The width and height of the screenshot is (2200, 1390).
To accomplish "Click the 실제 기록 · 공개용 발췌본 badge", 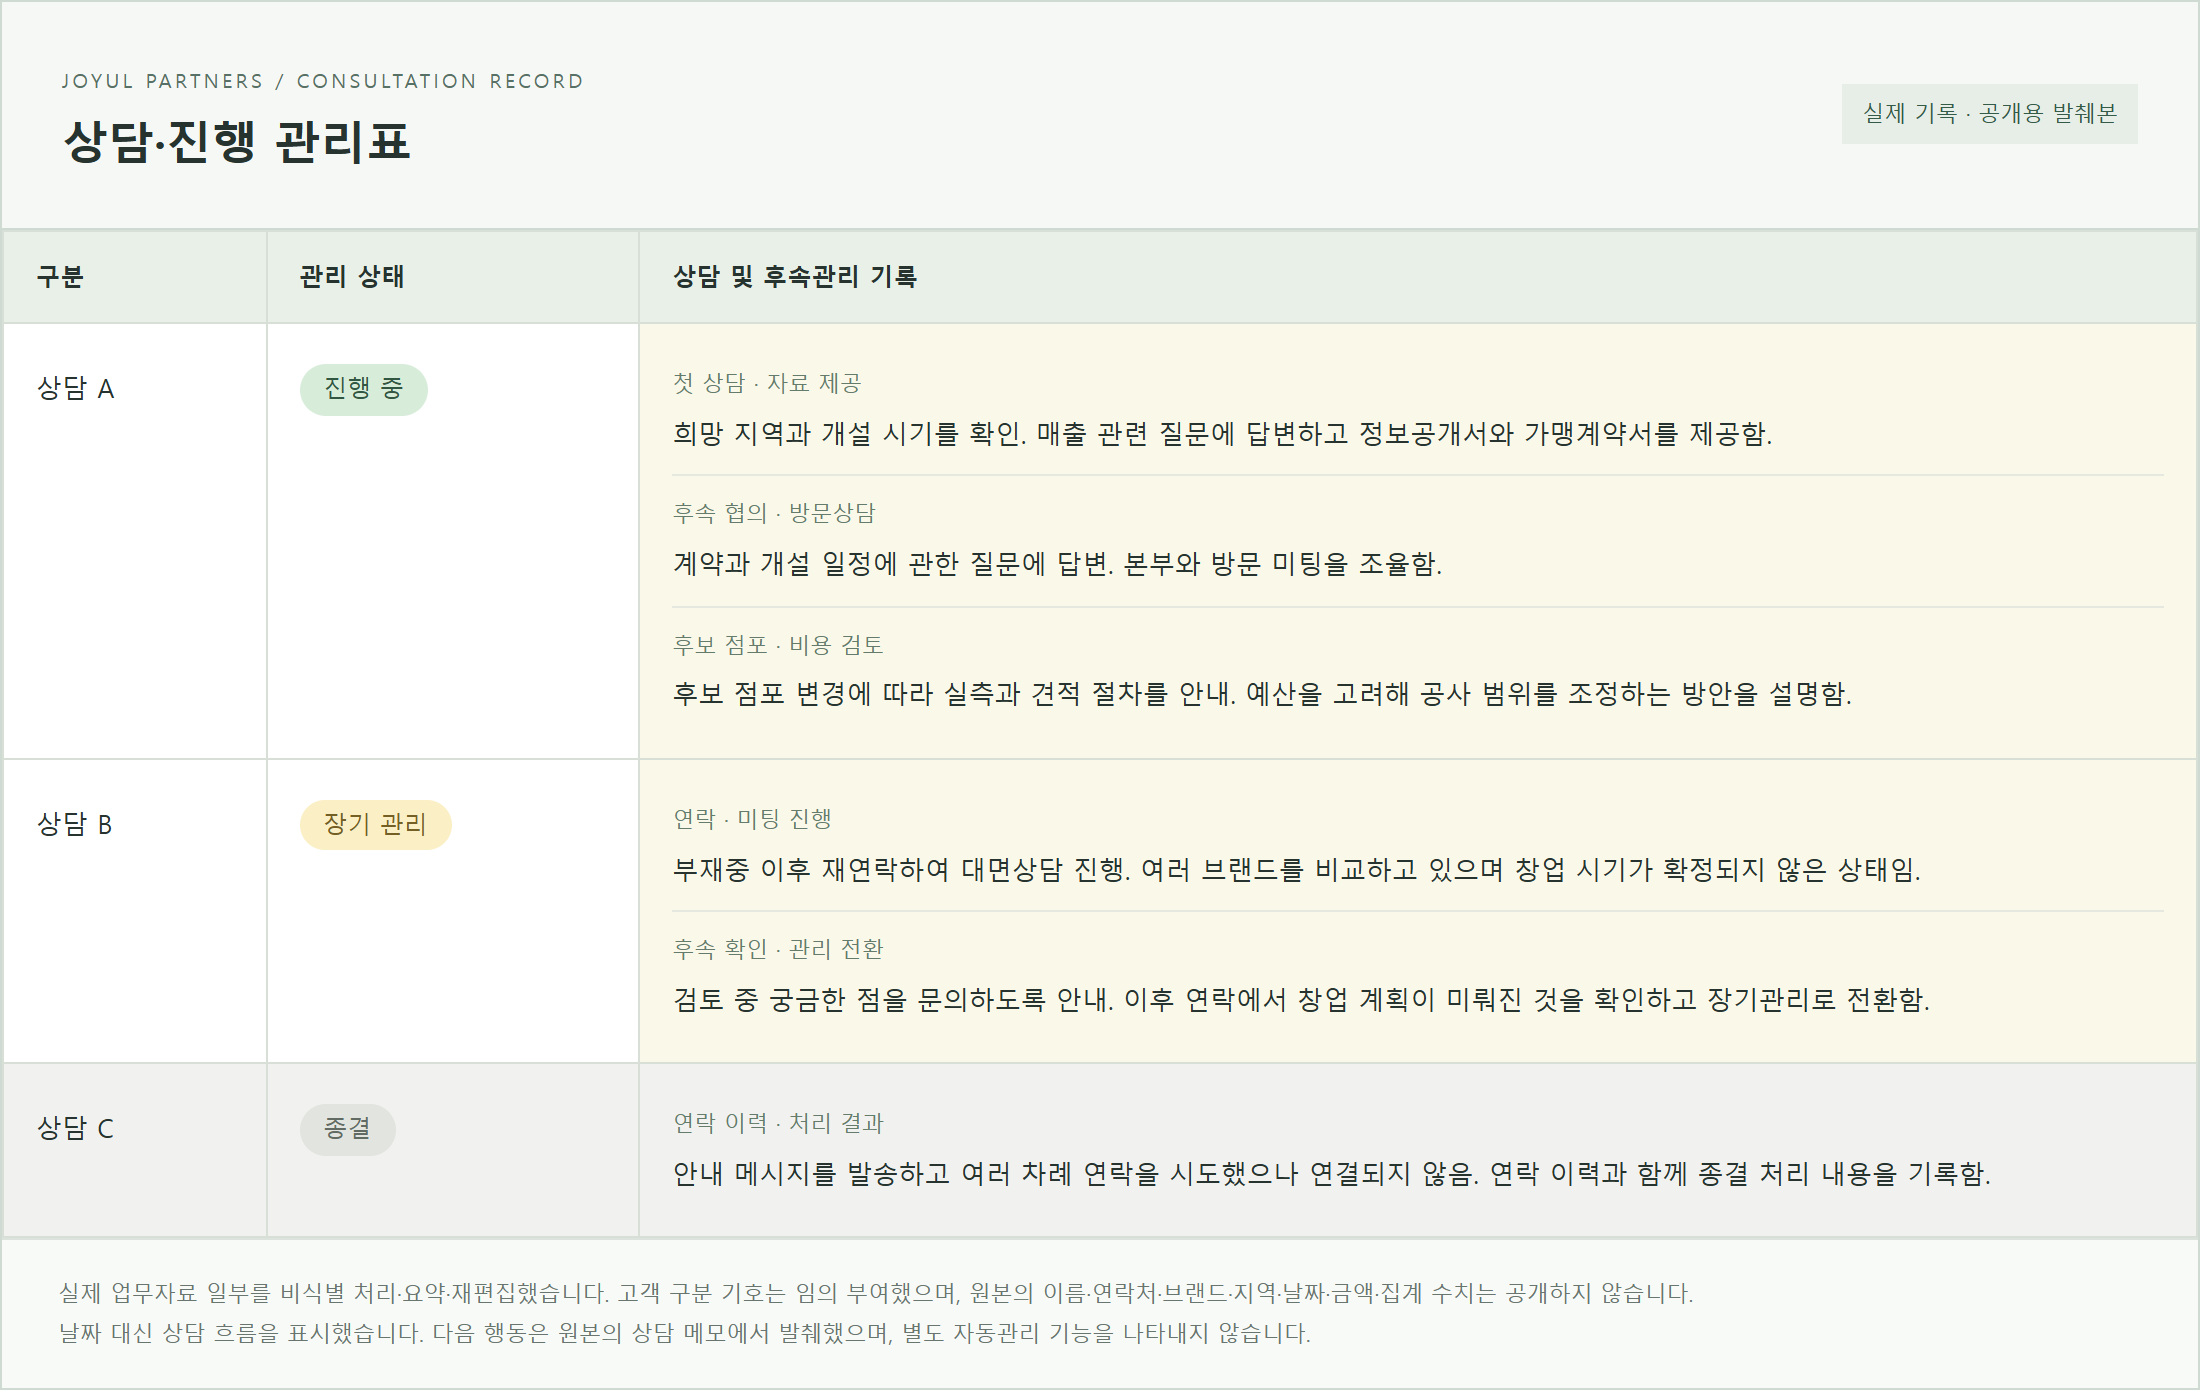I will (x=1989, y=114).
